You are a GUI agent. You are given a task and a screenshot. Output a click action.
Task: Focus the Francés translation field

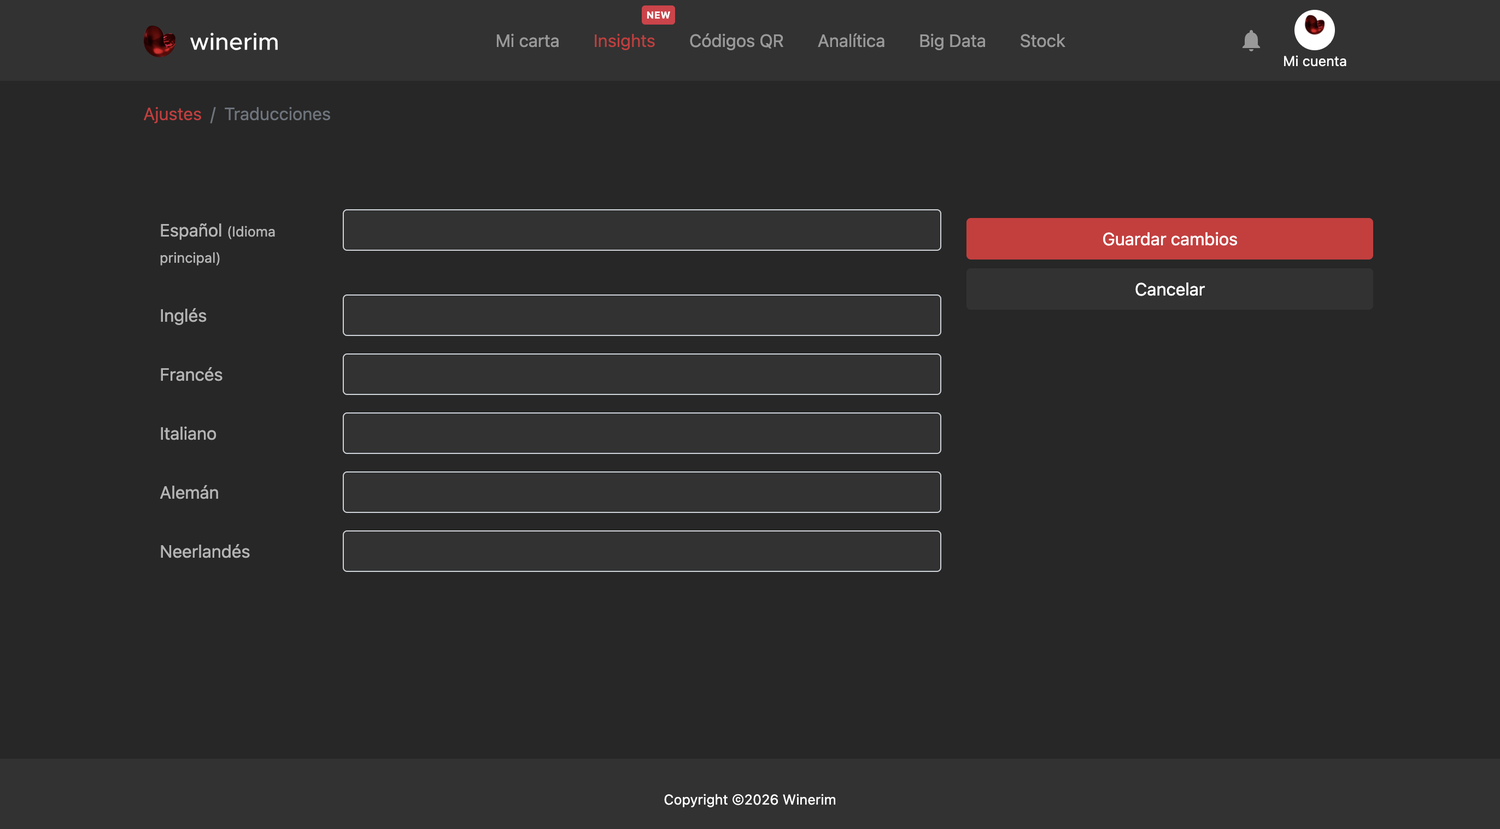pos(642,374)
